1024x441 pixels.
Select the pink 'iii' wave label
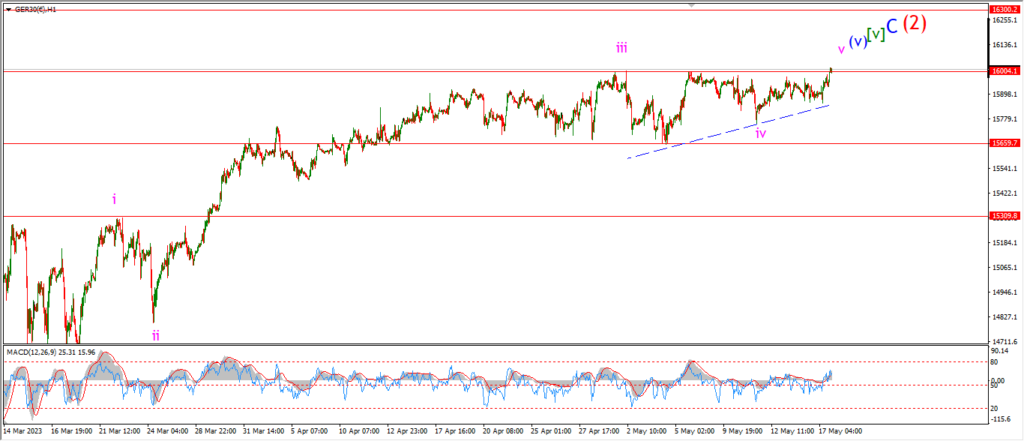pos(621,47)
